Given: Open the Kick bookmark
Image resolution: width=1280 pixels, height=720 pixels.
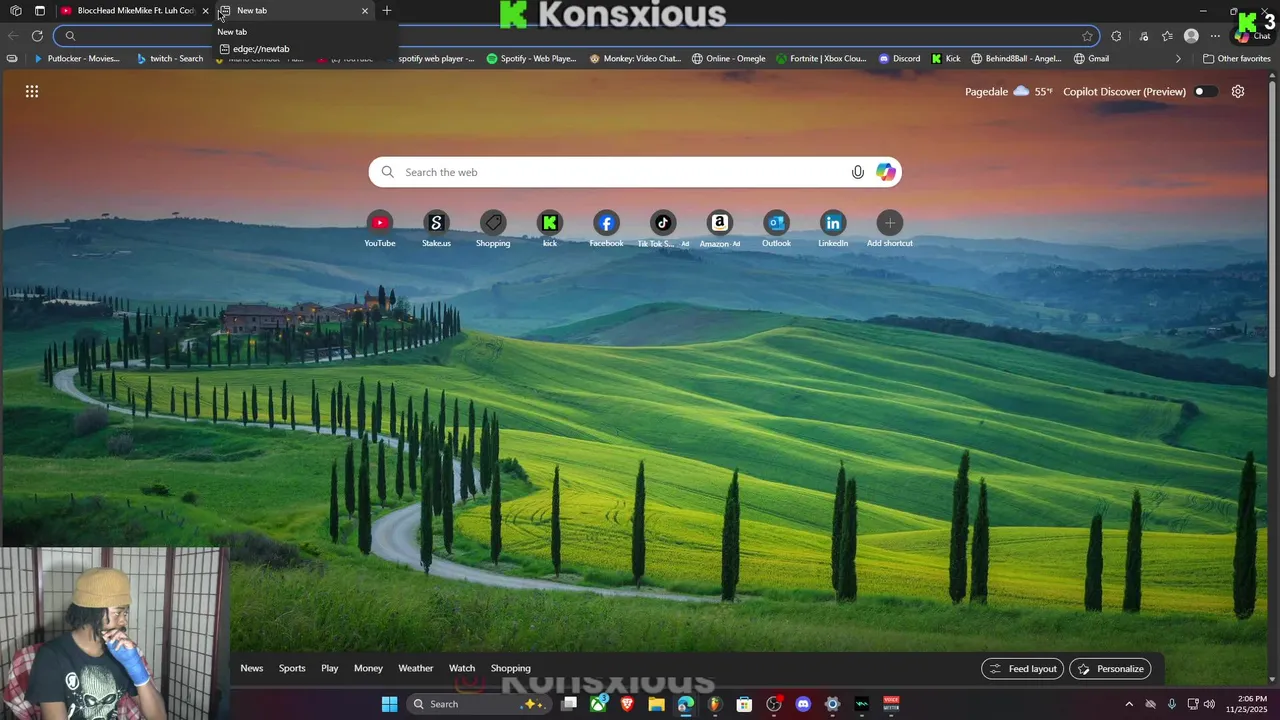Looking at the screenshot, I should tap(946, 59).
